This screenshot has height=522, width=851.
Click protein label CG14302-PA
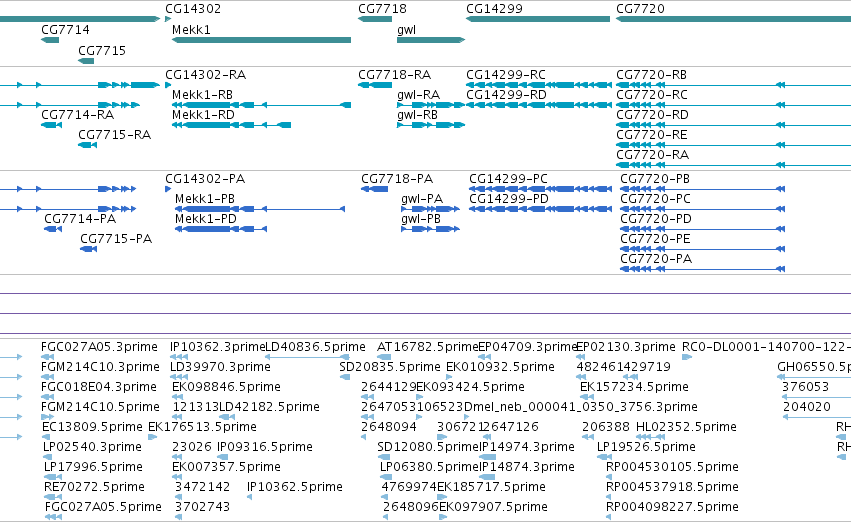point(205,179)
